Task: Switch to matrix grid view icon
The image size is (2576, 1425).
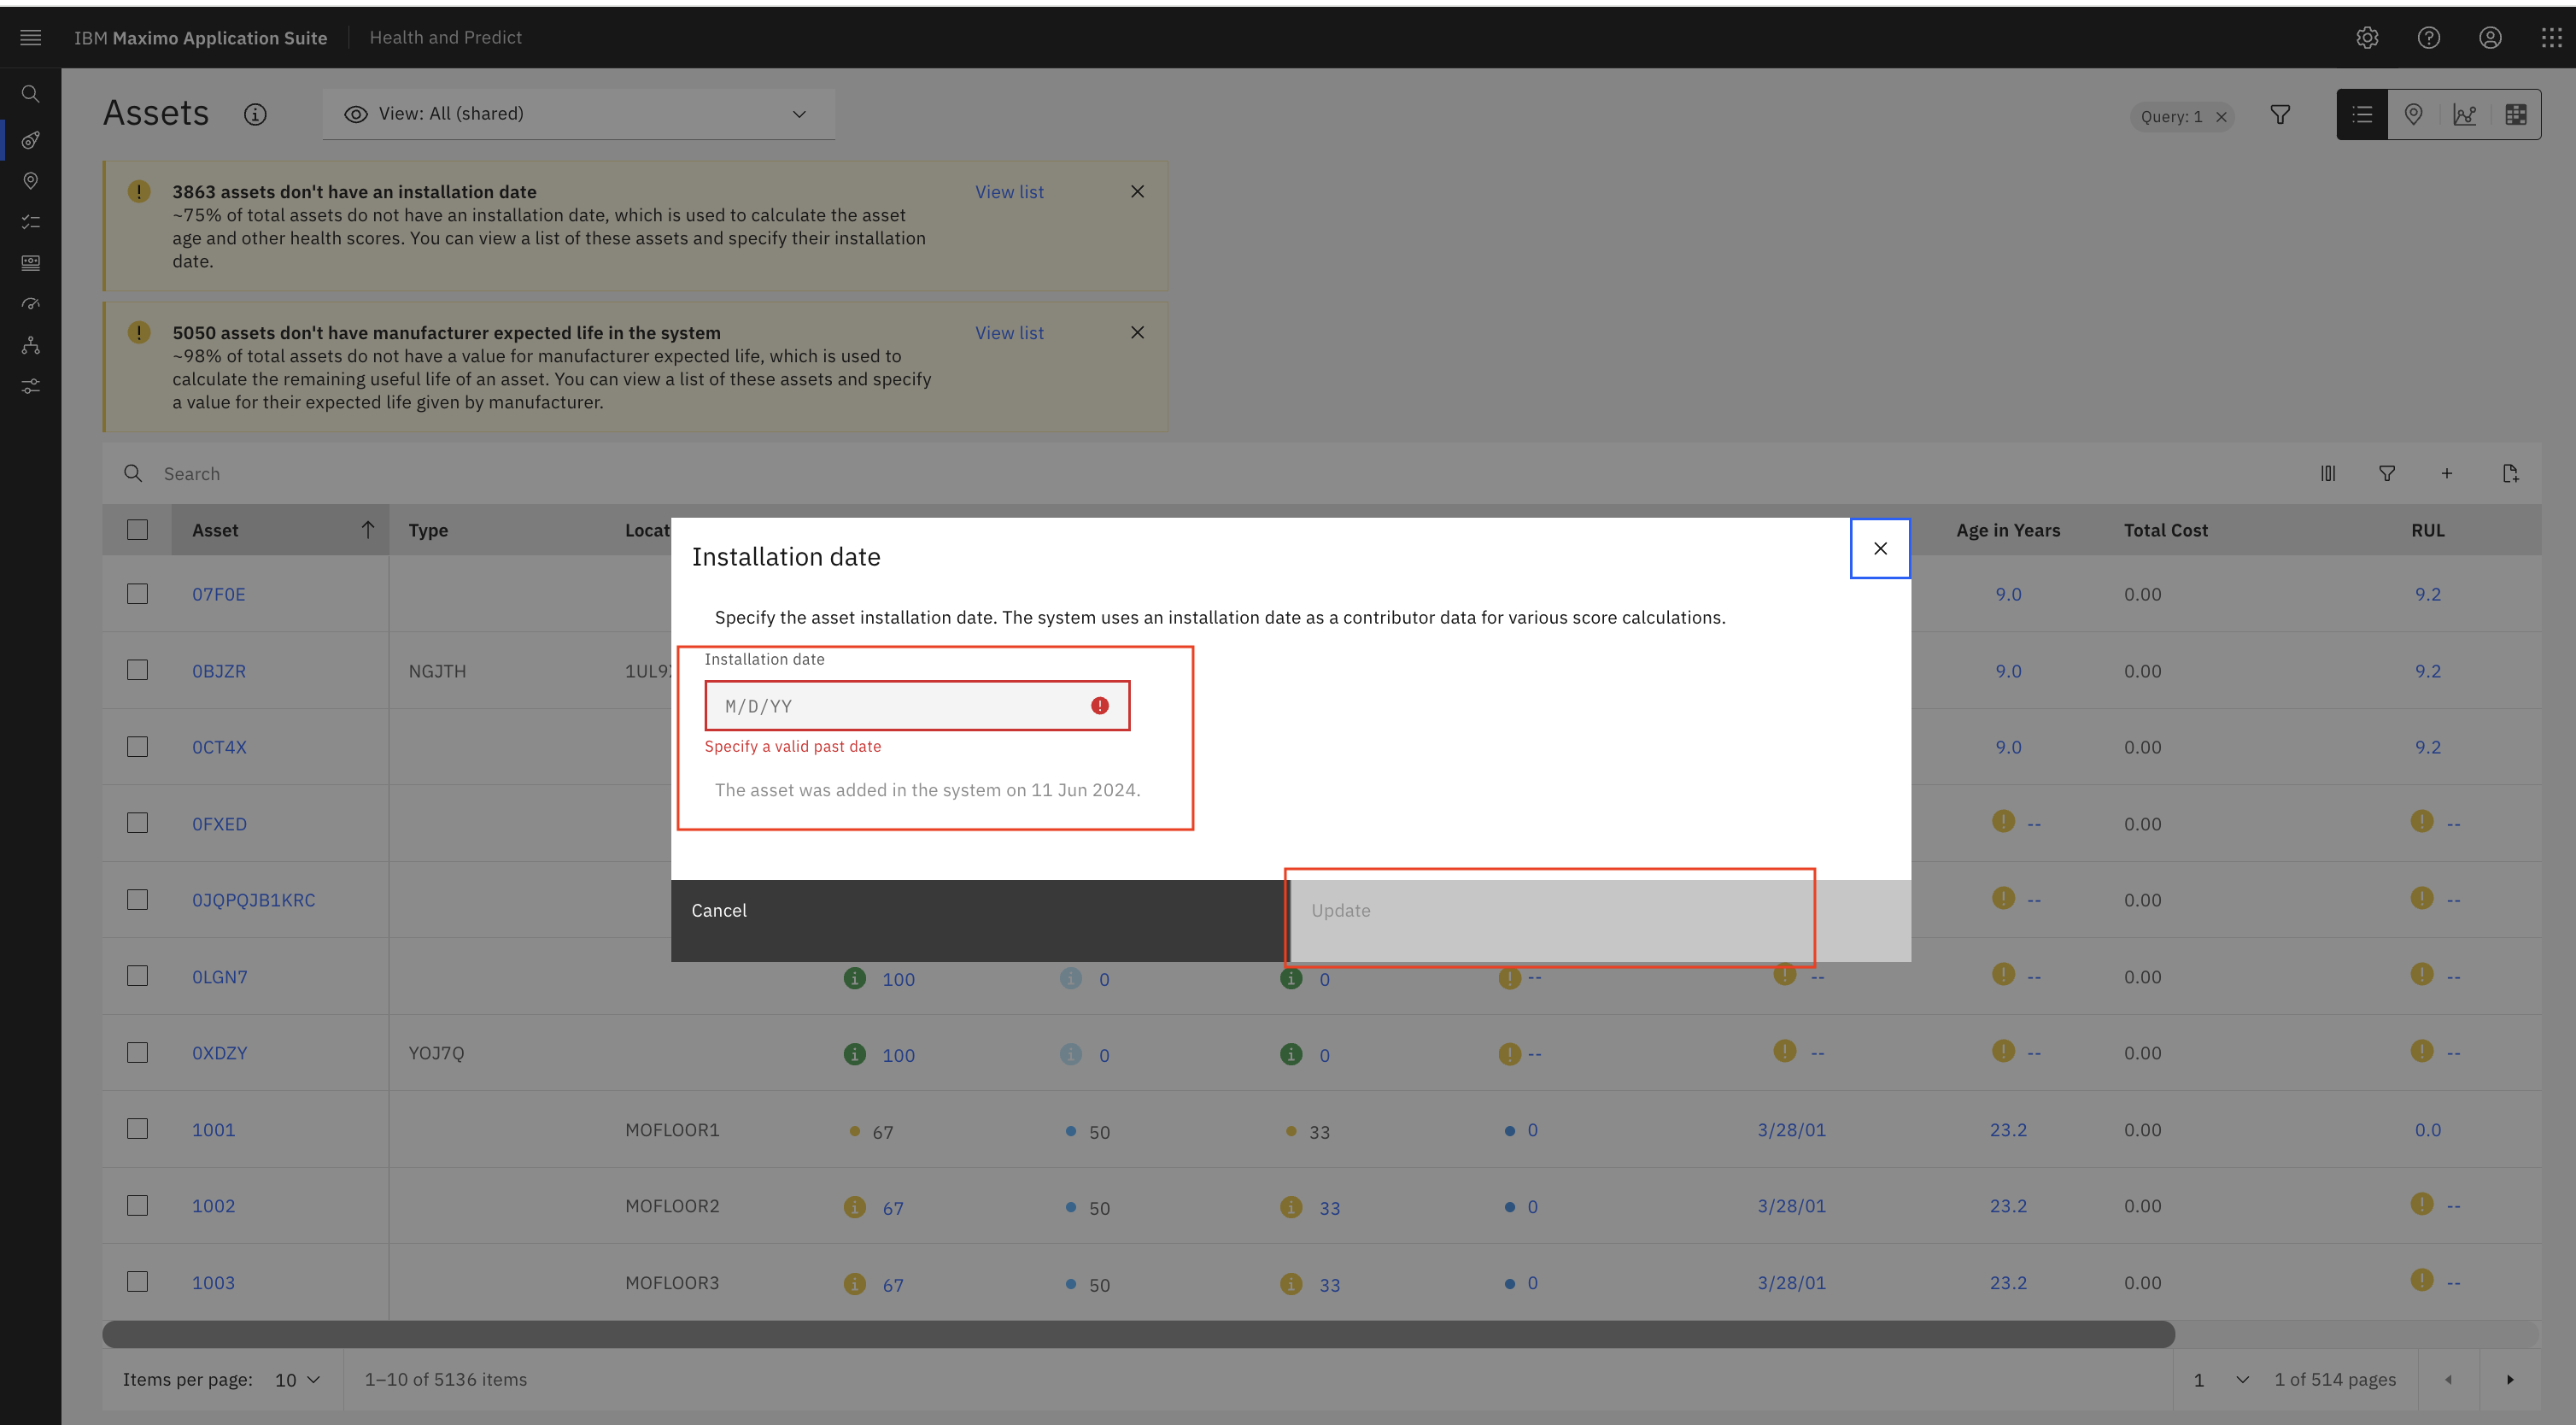Action: [2516, 114]
